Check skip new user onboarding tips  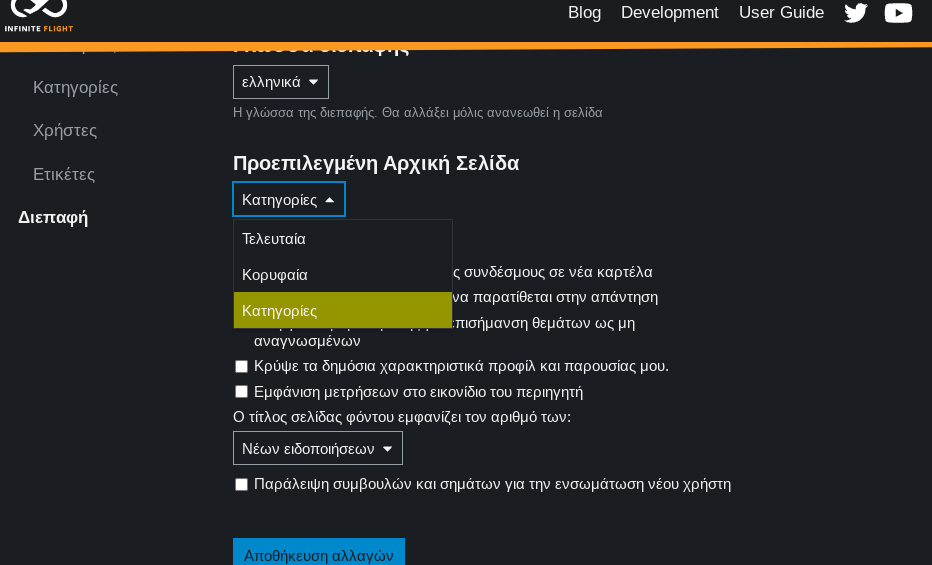point(241,485)
